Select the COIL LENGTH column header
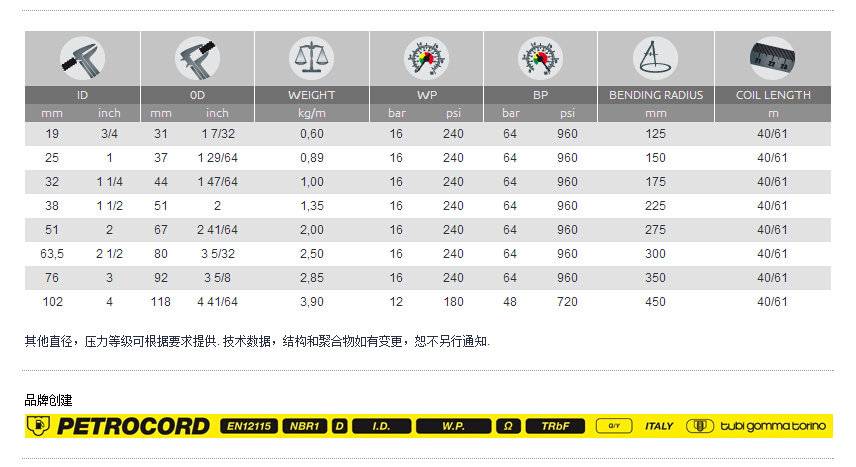Viewport: 856px width, 467px height. pyautogui.click(x=773, y=95)
